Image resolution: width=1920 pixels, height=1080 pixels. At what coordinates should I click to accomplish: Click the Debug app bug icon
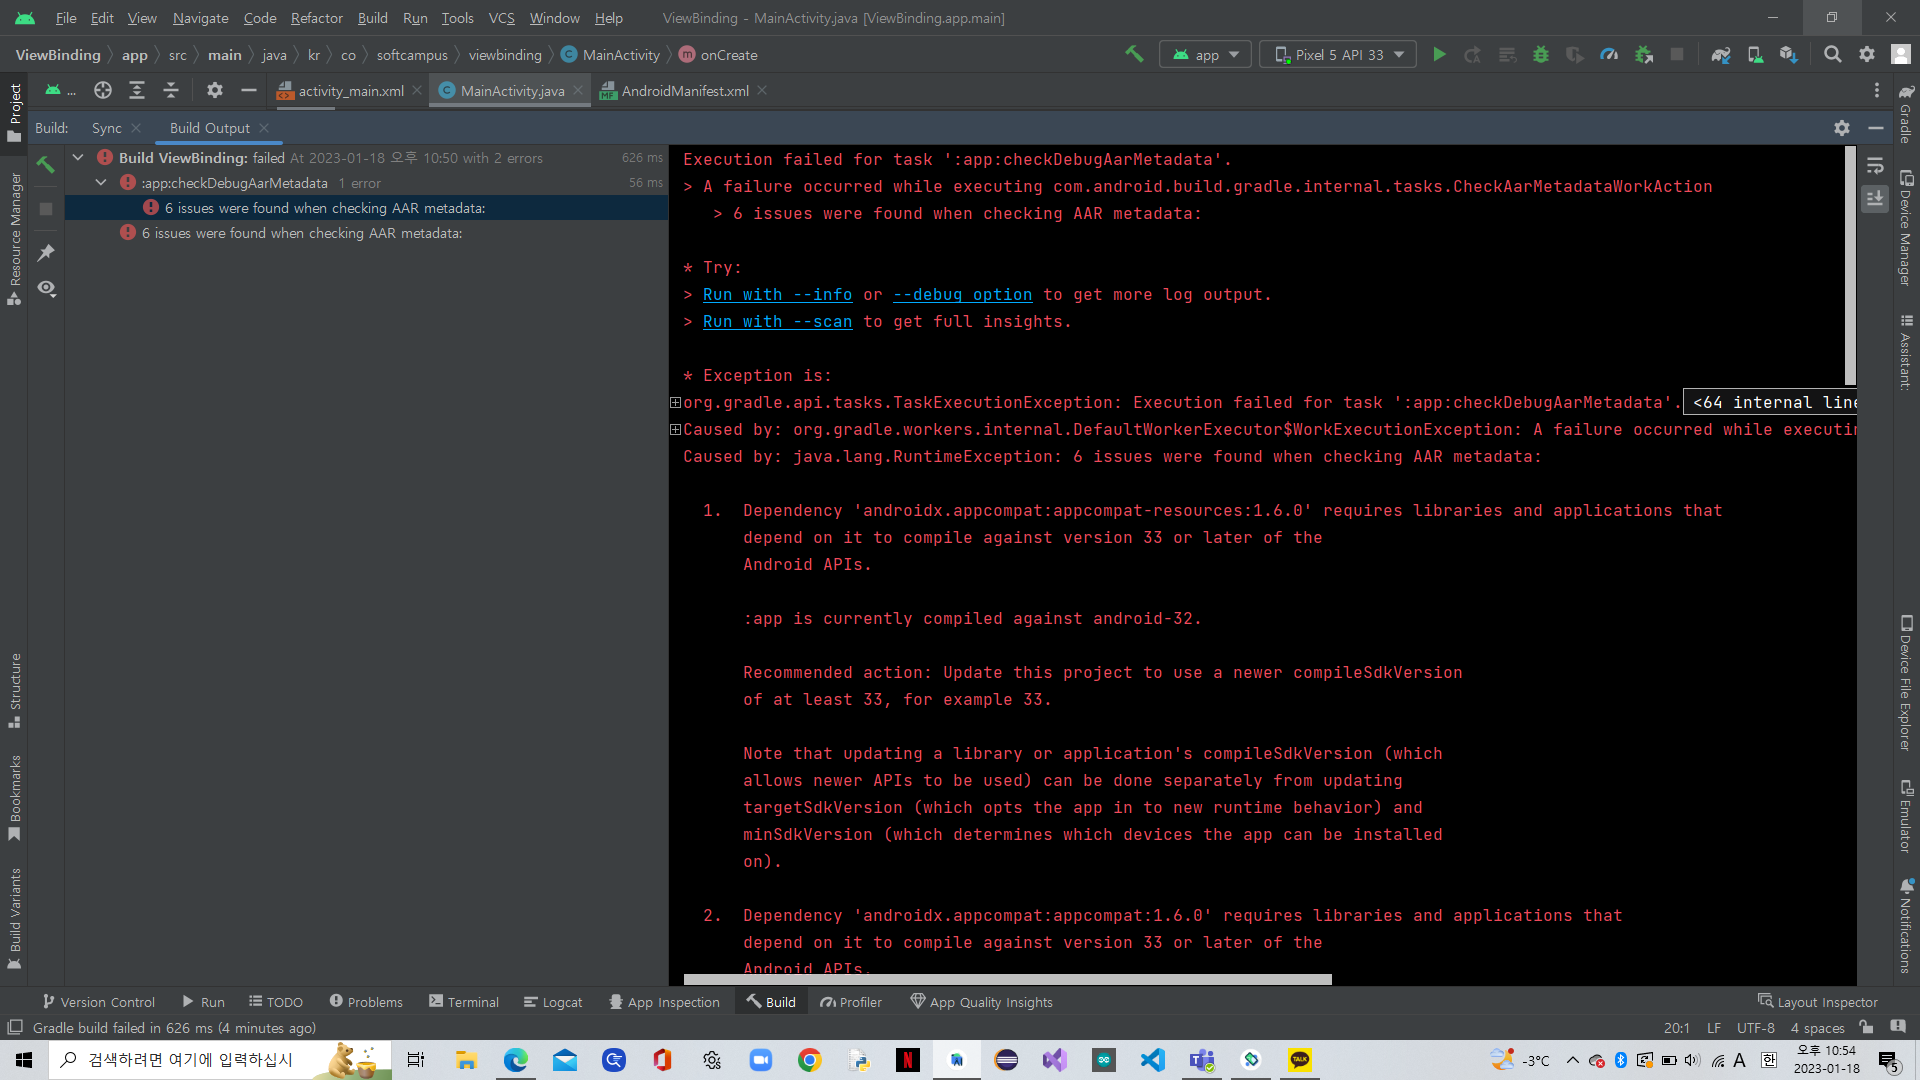coord(1541,55)
